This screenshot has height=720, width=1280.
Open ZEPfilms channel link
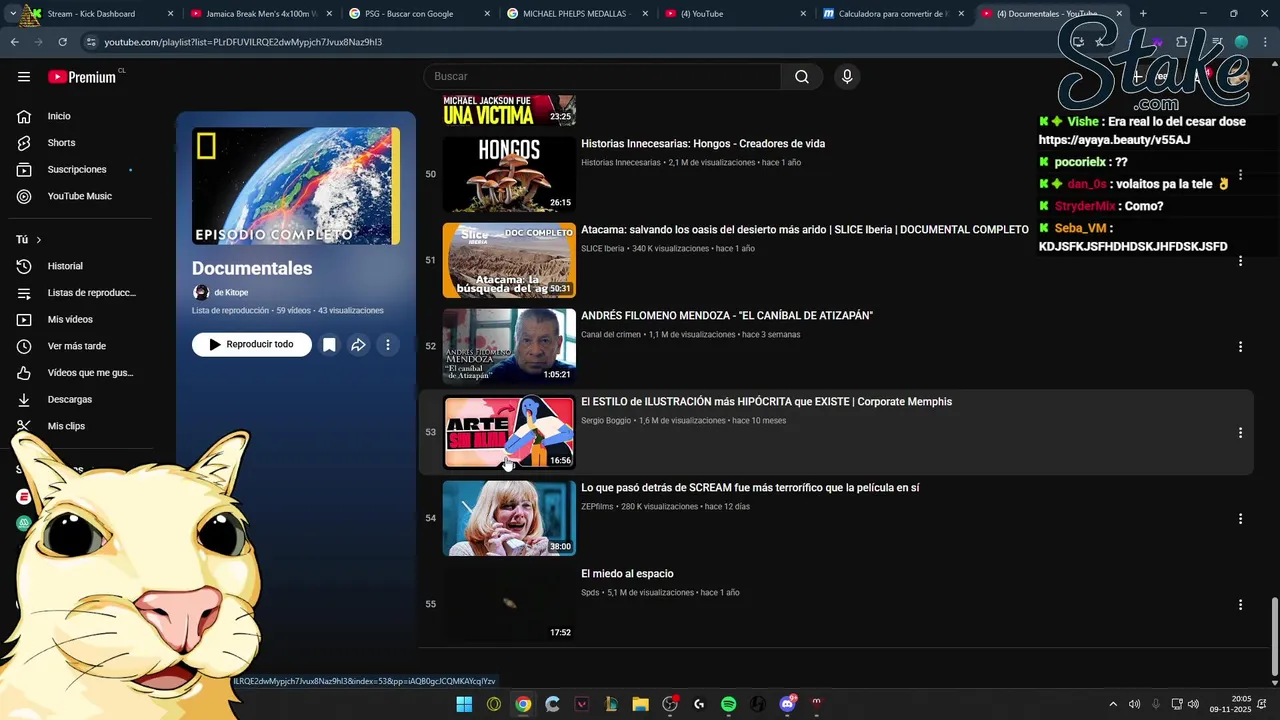pyautogui.click(x=597, y=507)
